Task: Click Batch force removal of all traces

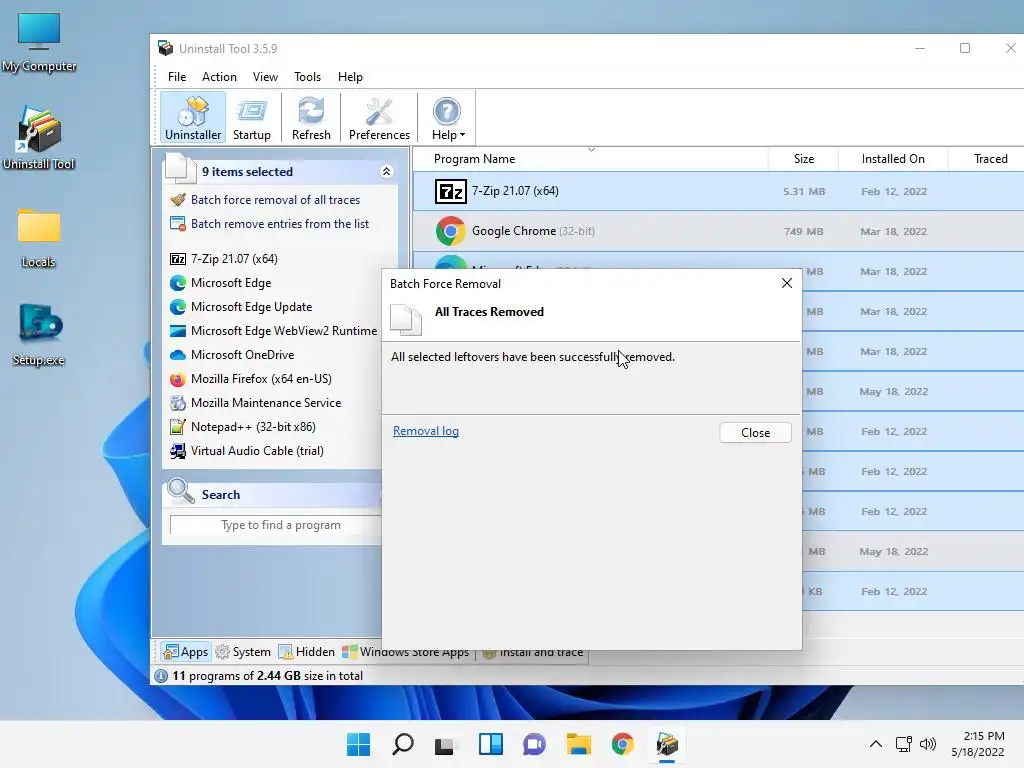Action: pyautogui.click(x=275, y=200)
